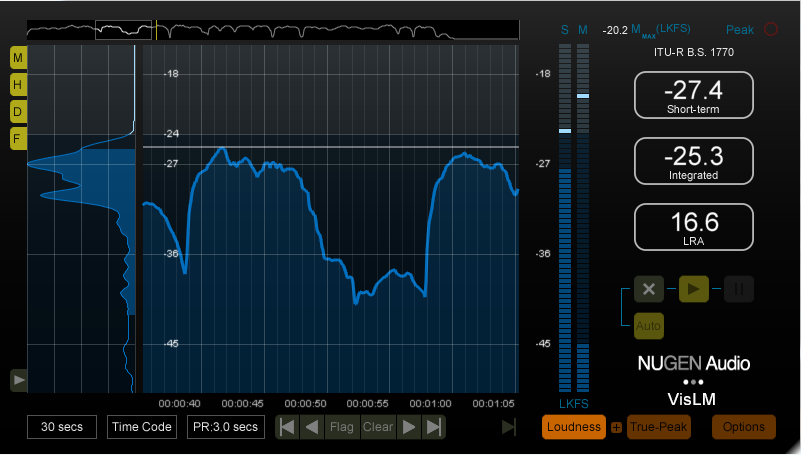Click the dim skip-to-end icon near the graph corner
The height and width of the screenshot is (455, 801).
point(509,427)
